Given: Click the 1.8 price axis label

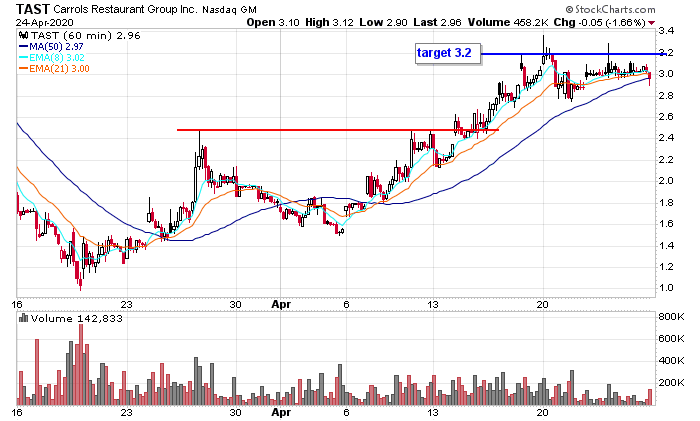Looking at the screenshot, I should (666, 203).
